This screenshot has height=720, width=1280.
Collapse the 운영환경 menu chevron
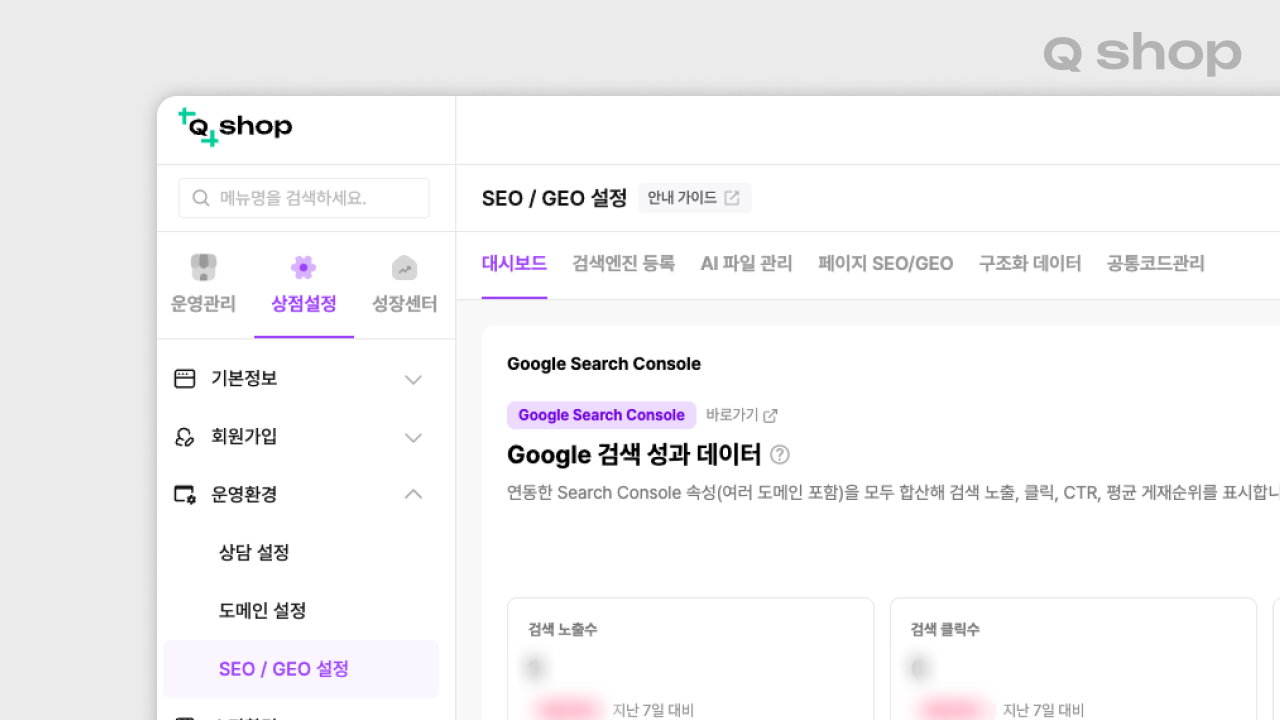coord(413,494)
